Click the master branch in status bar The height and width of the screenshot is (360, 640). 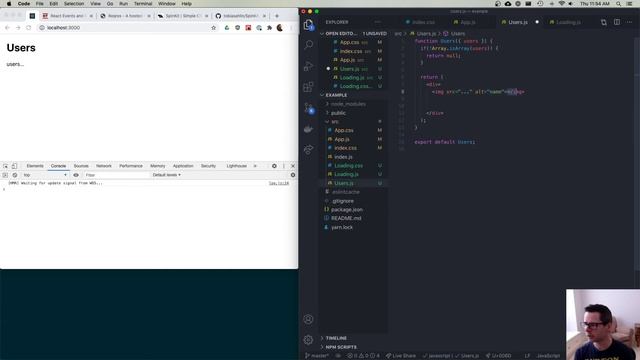click(317, 356)
